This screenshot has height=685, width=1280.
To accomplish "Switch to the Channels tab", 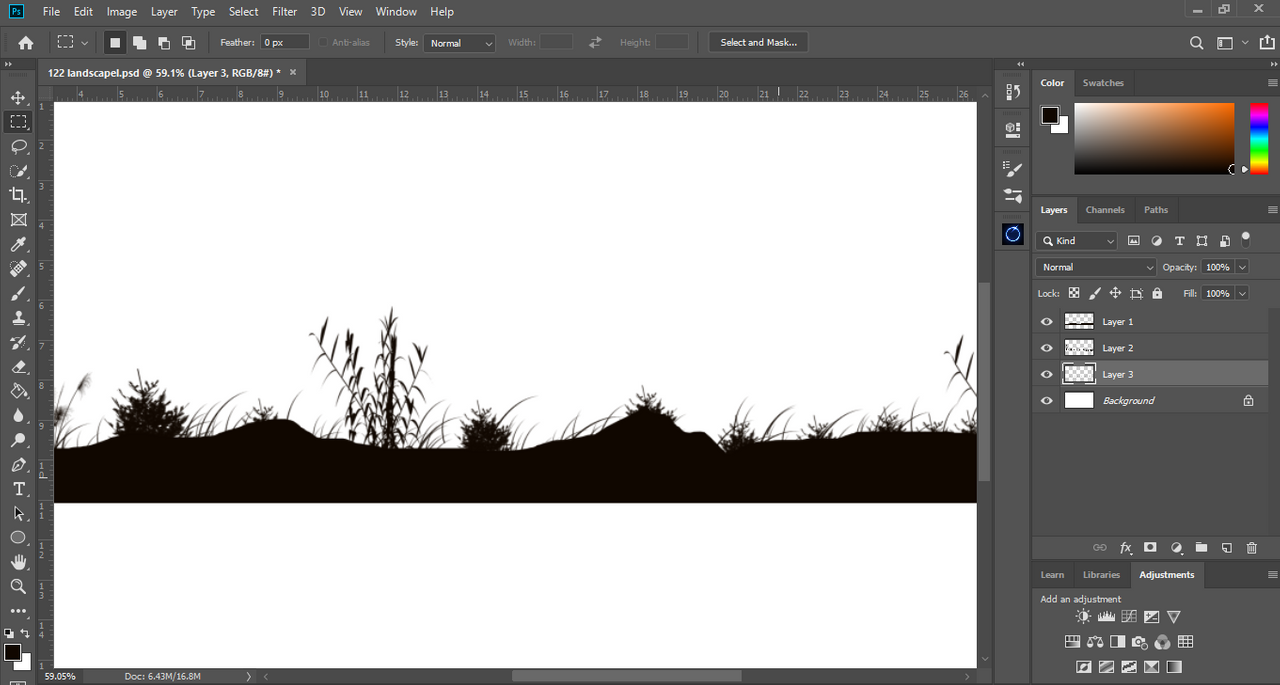I will tap(1105, 210).
